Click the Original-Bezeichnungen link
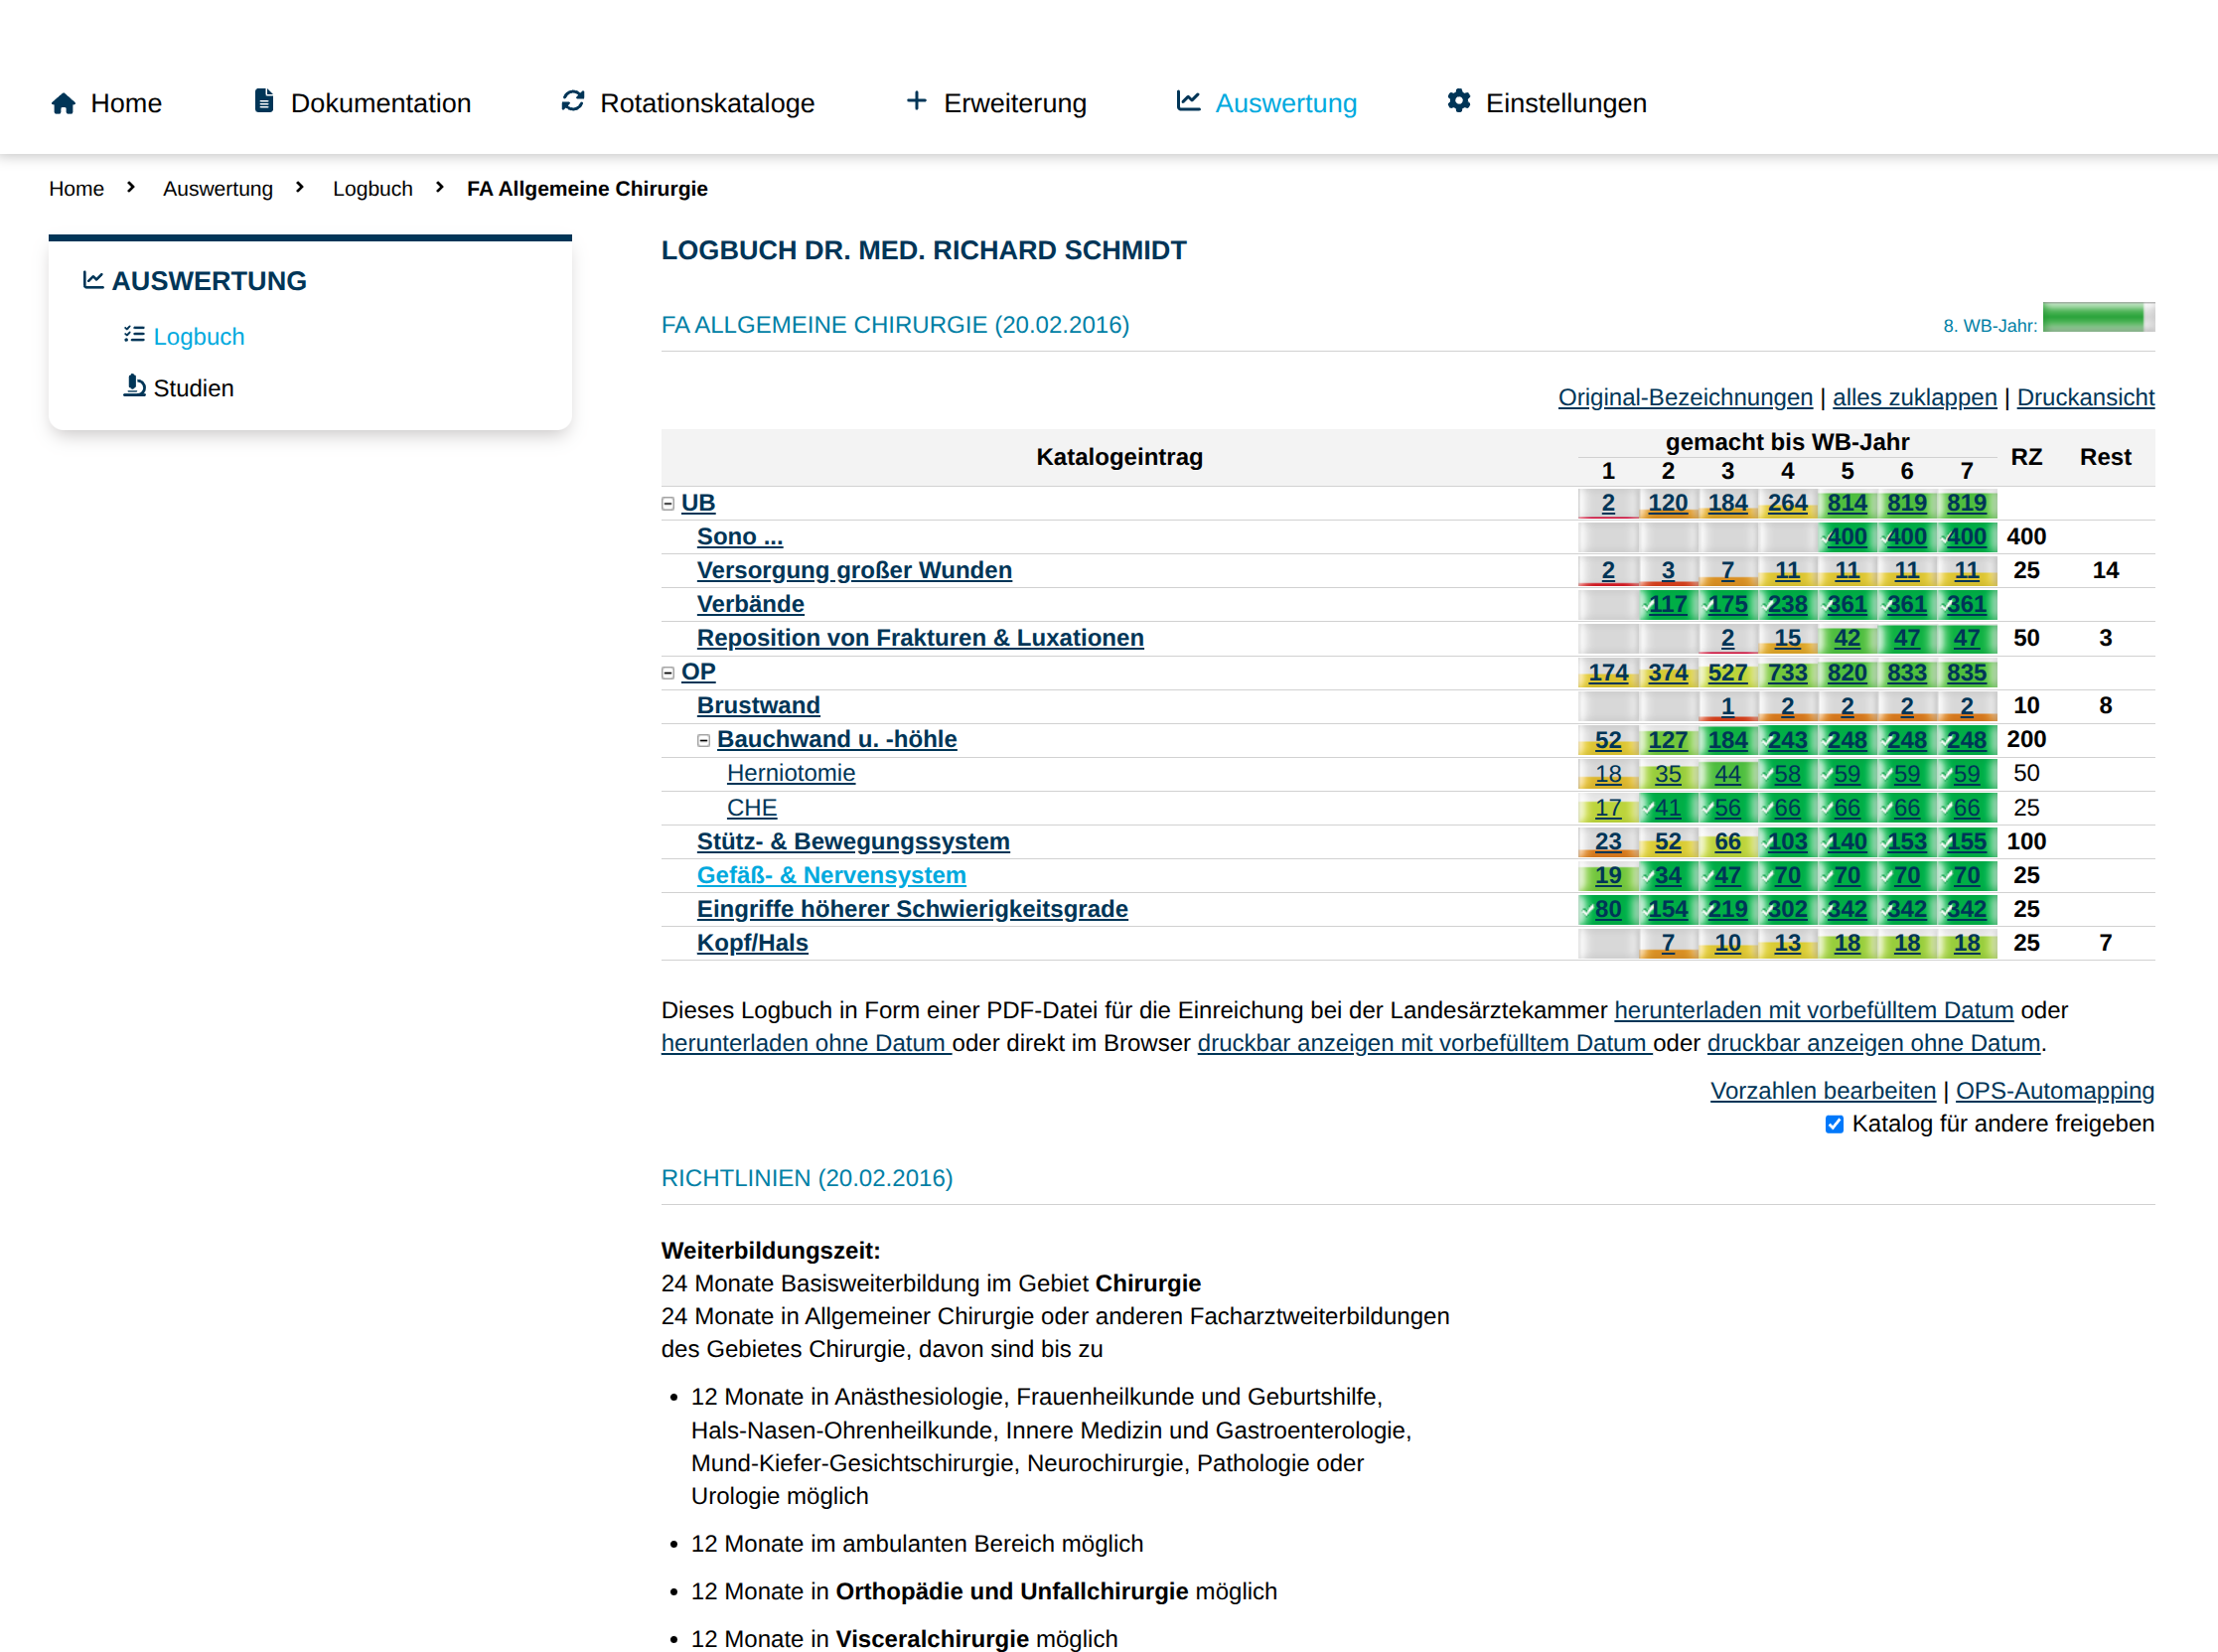 [1685, 398]
